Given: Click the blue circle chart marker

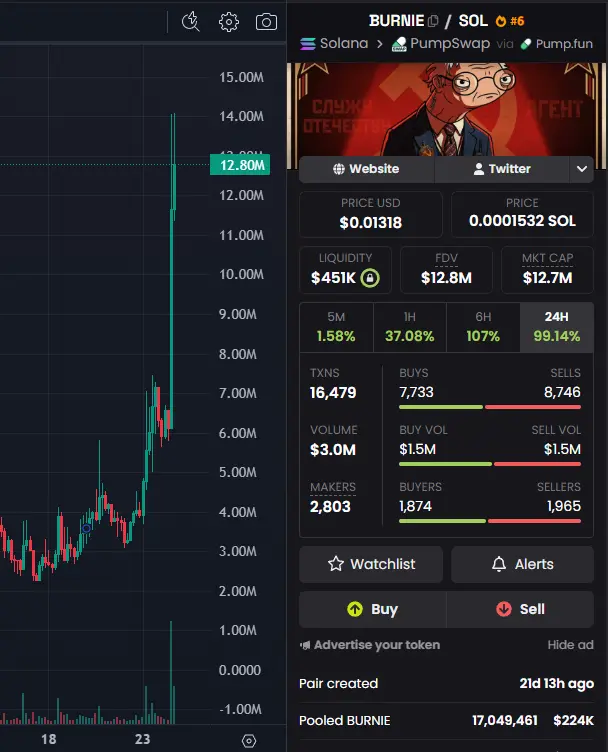Looking at the screenshot, I should [86, 529].
